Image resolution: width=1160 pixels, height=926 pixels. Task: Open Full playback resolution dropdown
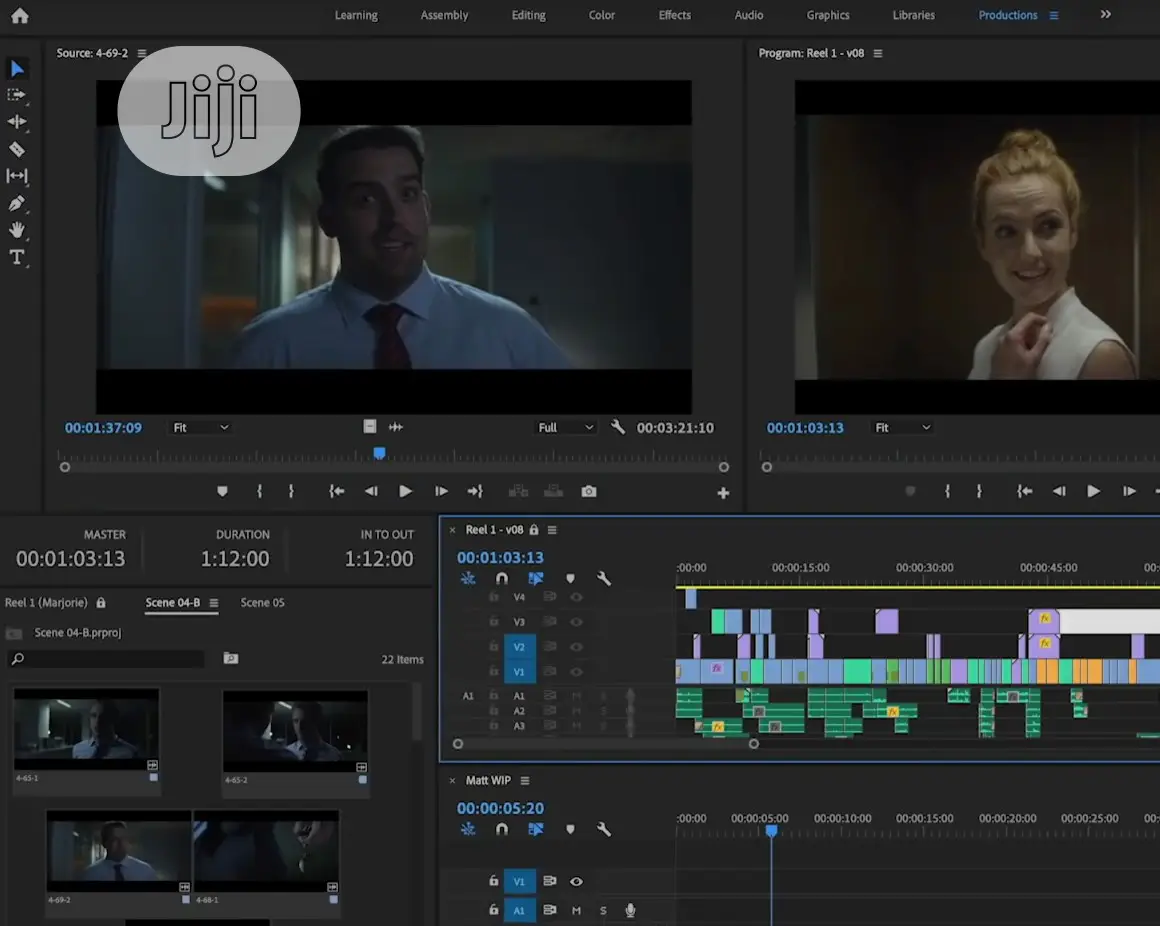pos(565,427)
